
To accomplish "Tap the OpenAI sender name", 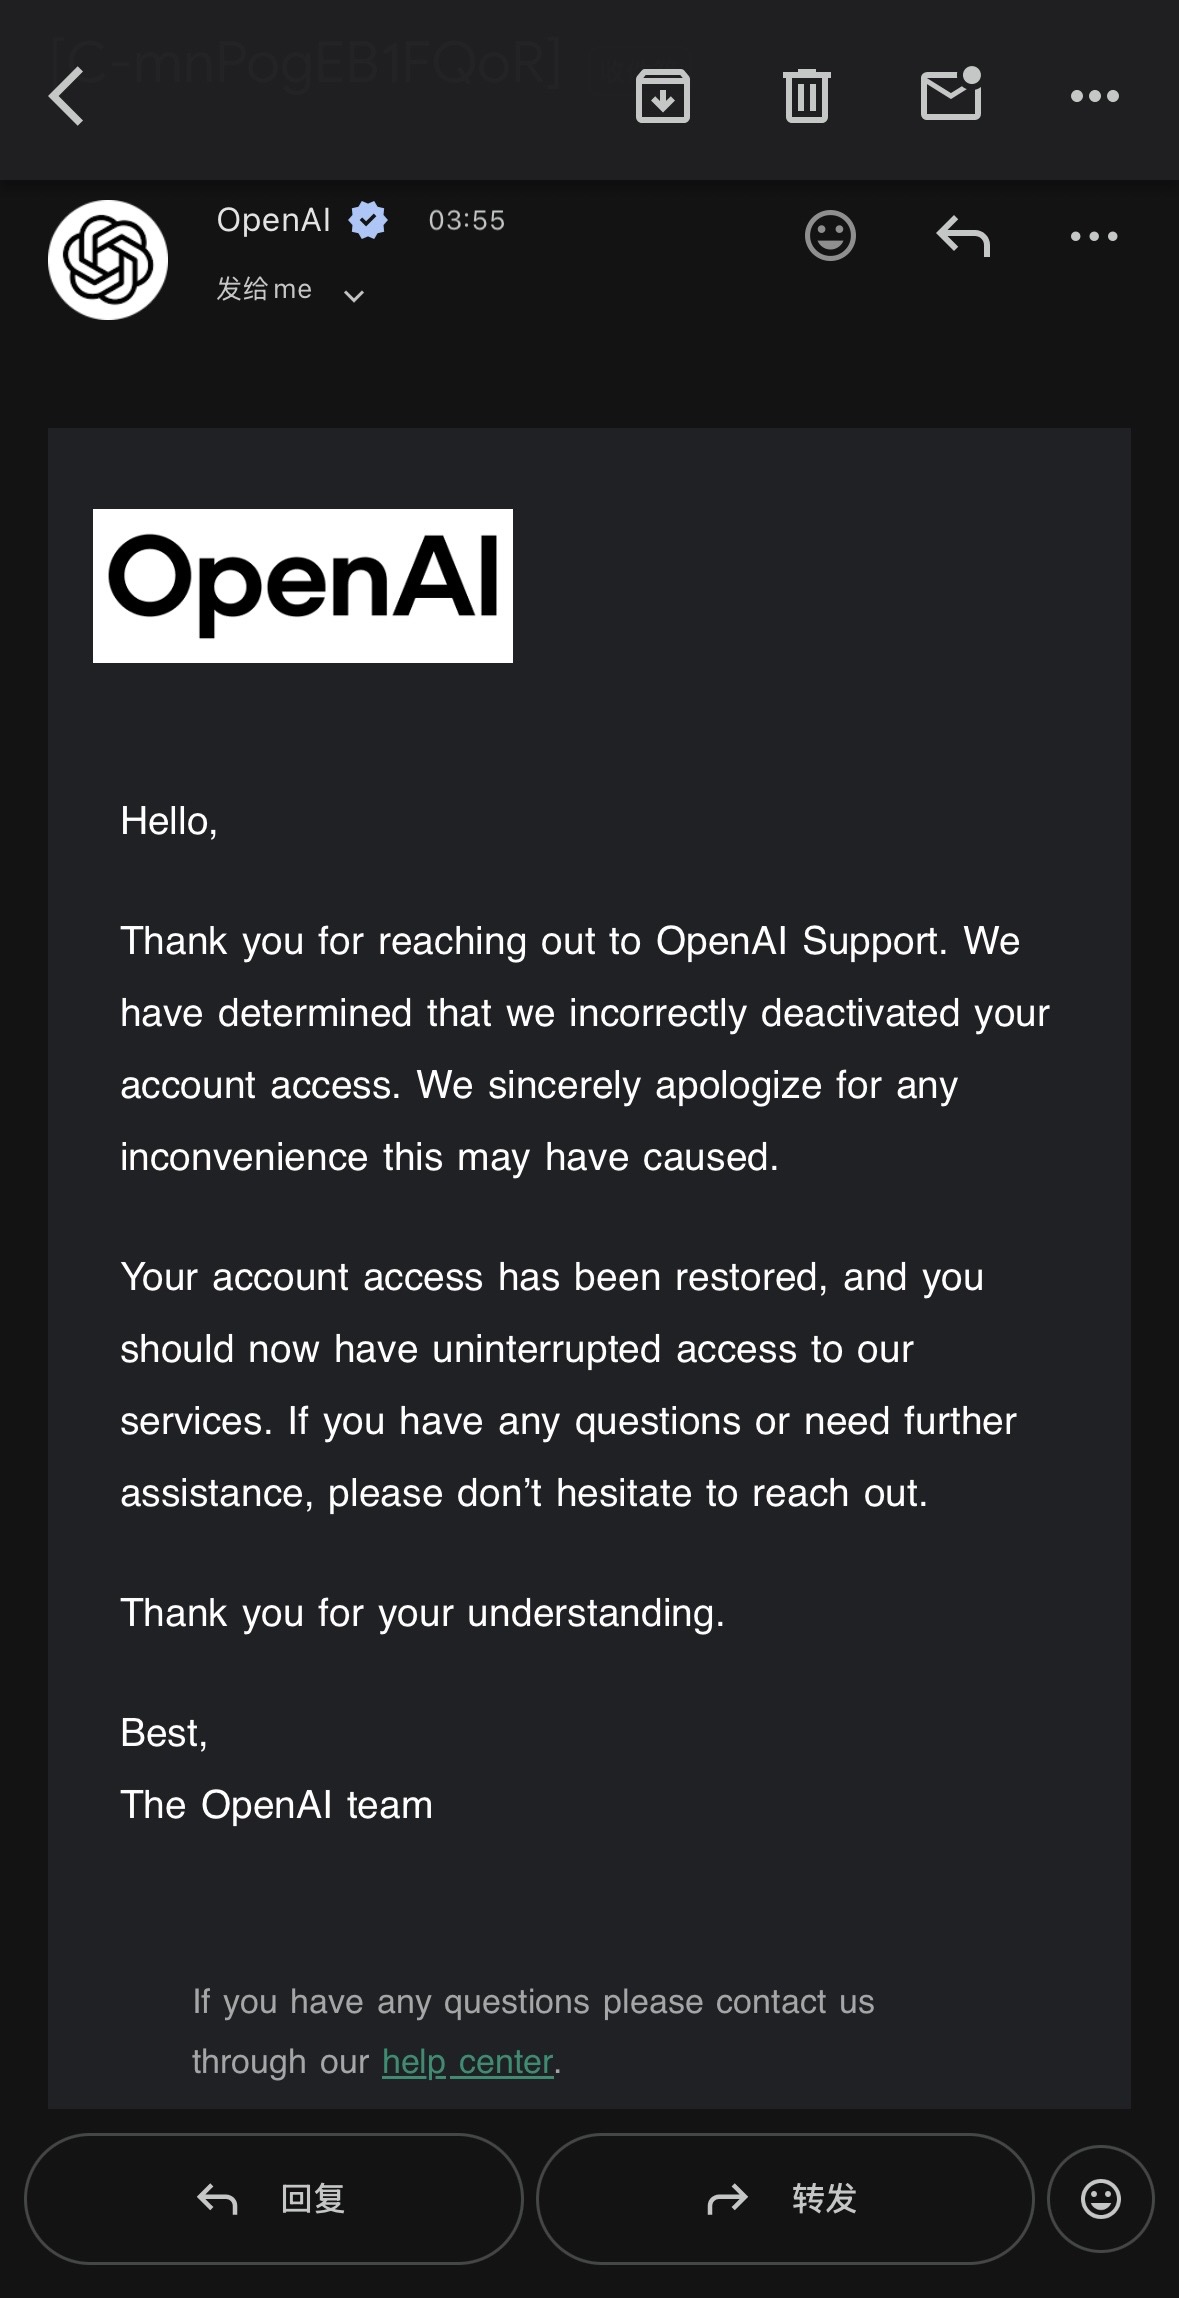I will (273, 219).
